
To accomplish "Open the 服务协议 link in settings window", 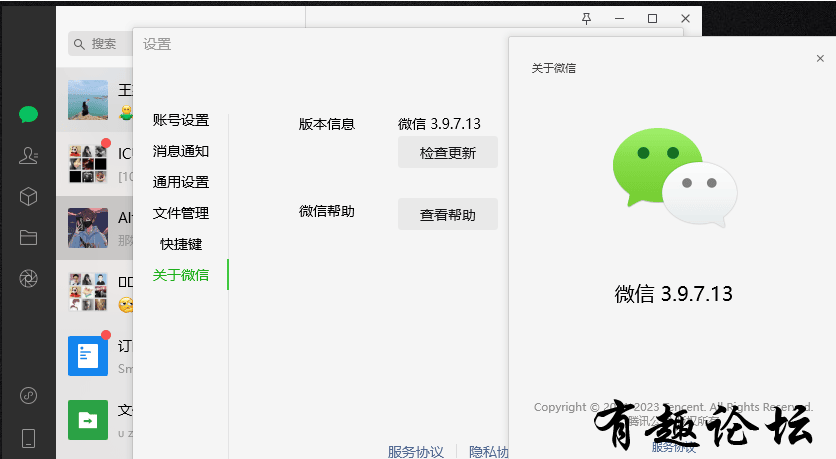I will pyautogui.click(x=415, y=452).
